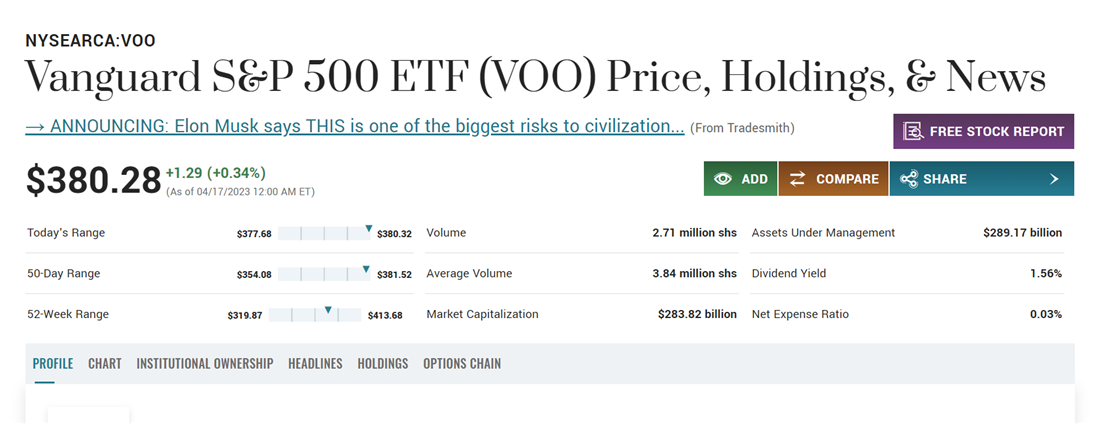Viewport: 1100px width, 424px height.
Task: Select the Profile tab
Action: coord(53,364)
